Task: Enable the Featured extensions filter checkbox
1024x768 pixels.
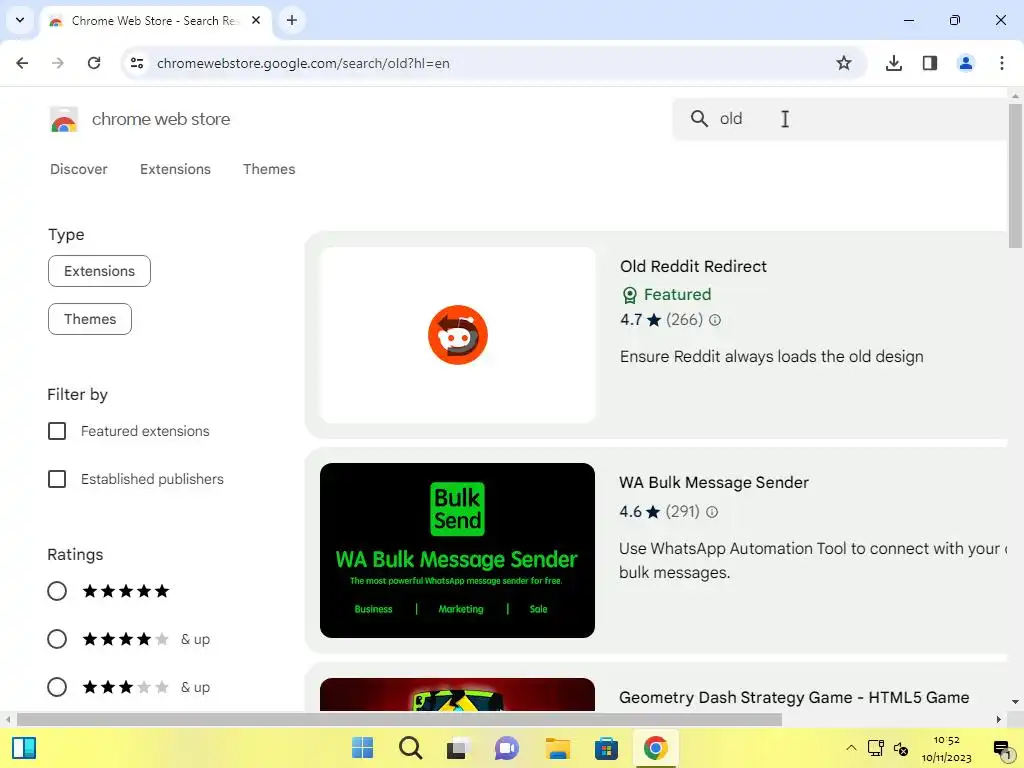Action: pyautogui.click(x=57, y=431)
